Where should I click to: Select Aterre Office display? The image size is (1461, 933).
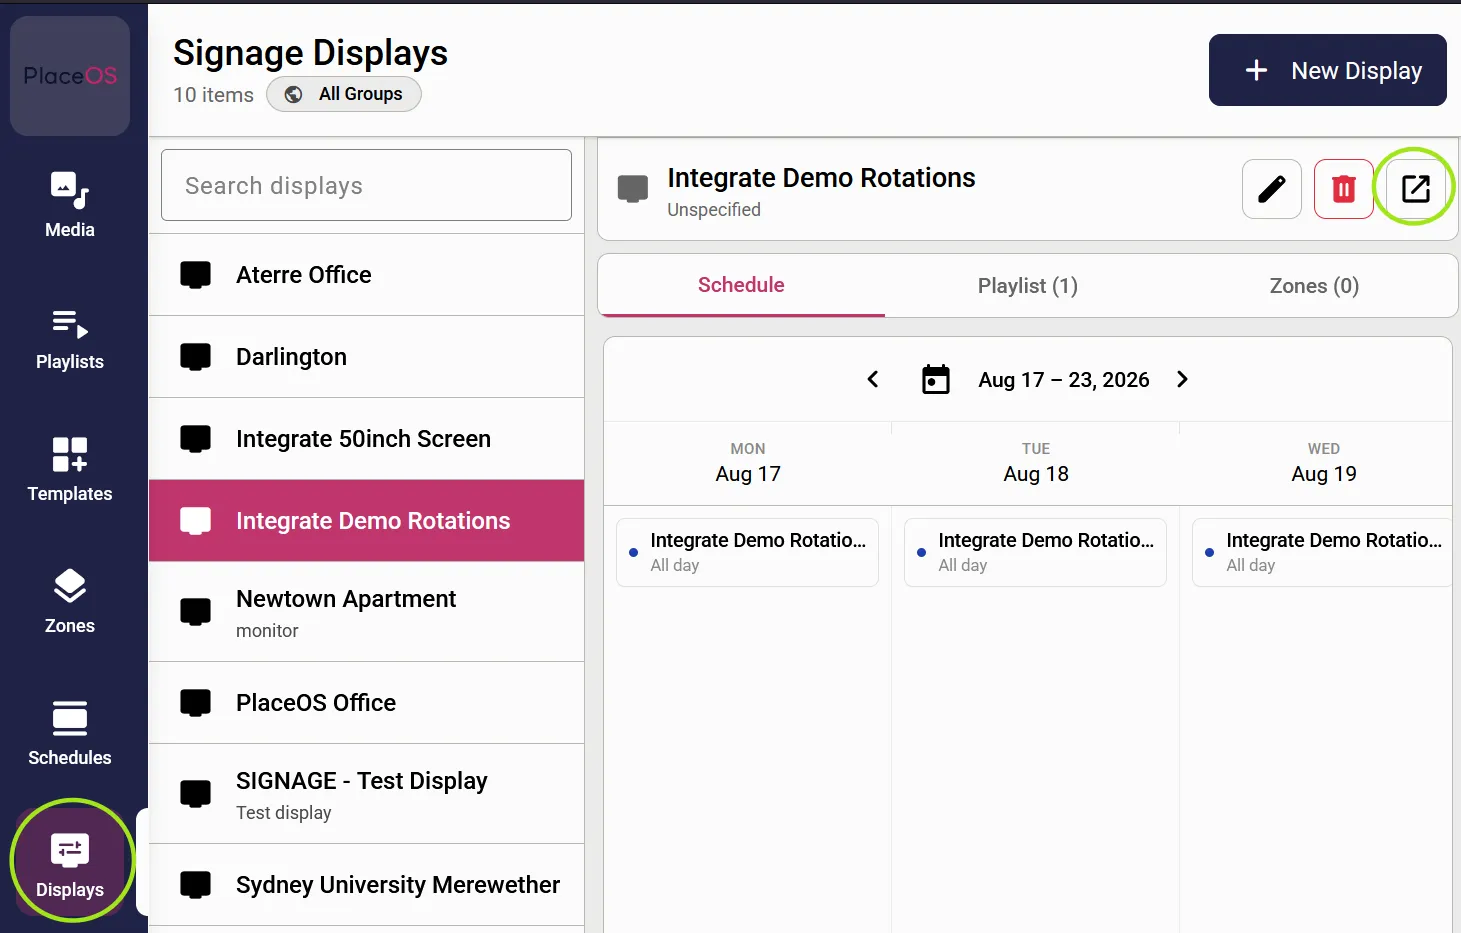pyautogui.click(x=366, y=275)
